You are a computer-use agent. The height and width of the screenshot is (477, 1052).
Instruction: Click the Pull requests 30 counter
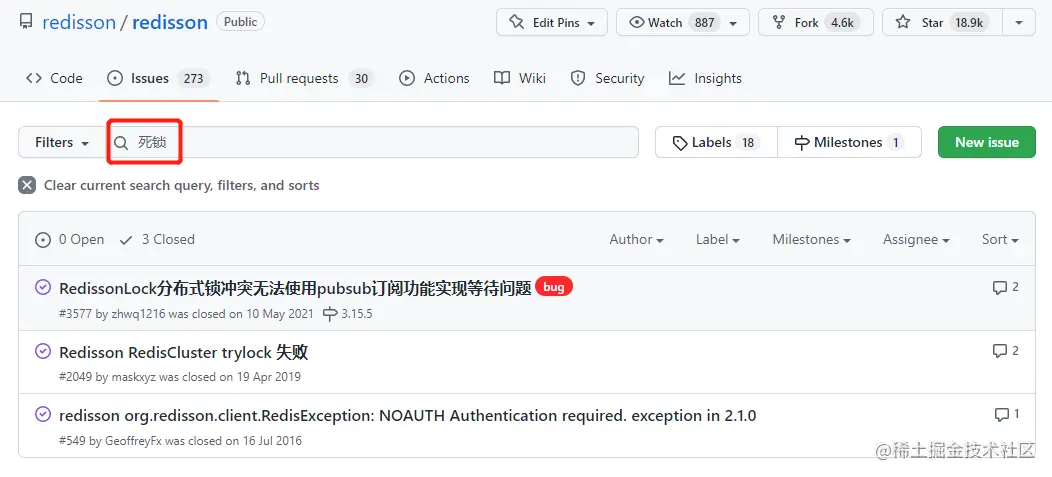coord(361,78)
